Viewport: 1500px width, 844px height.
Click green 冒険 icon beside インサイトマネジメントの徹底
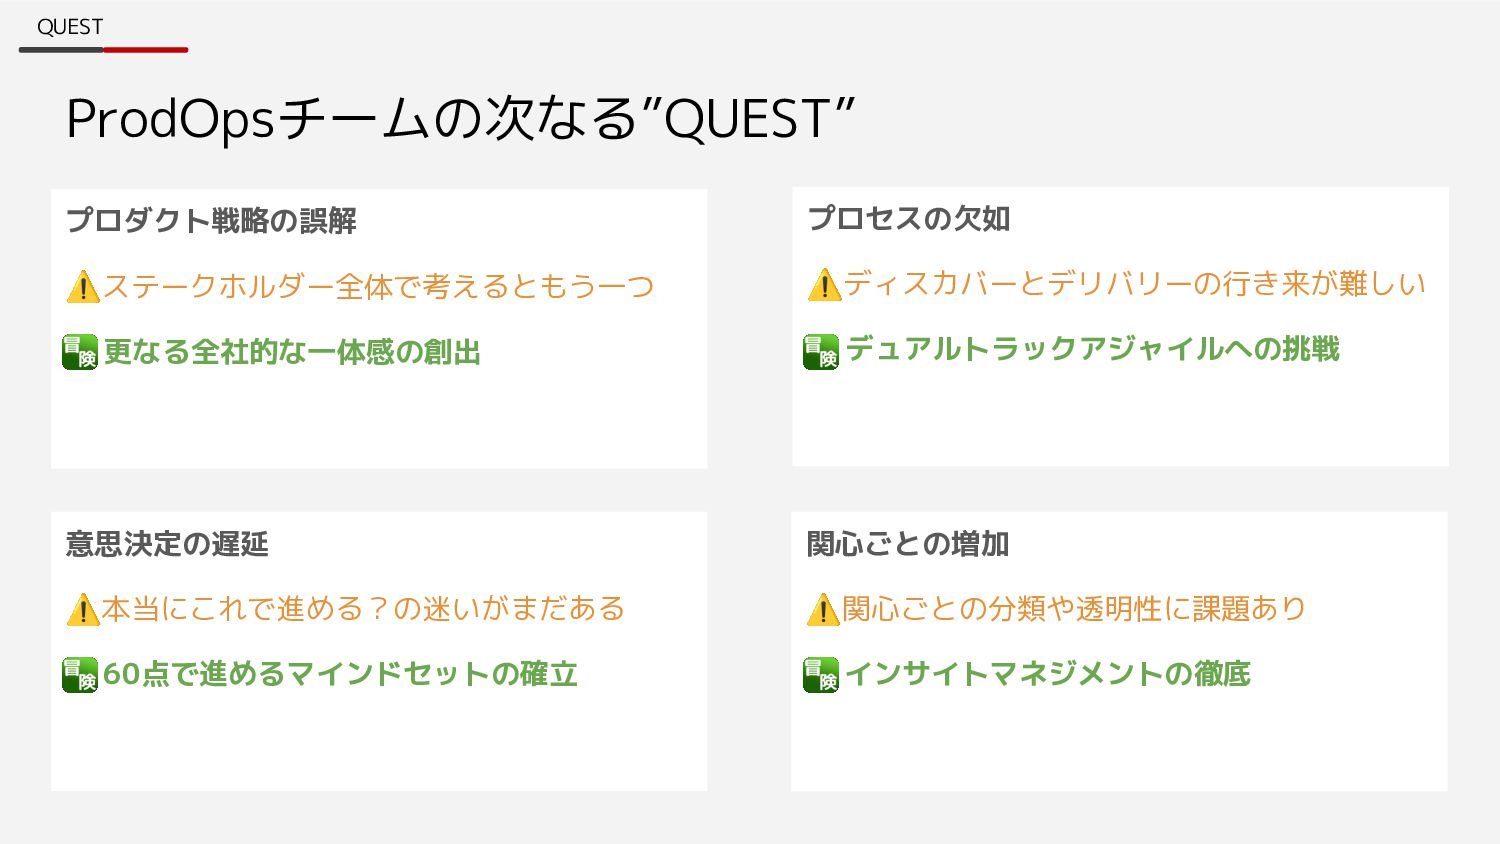tap(821, 675)
